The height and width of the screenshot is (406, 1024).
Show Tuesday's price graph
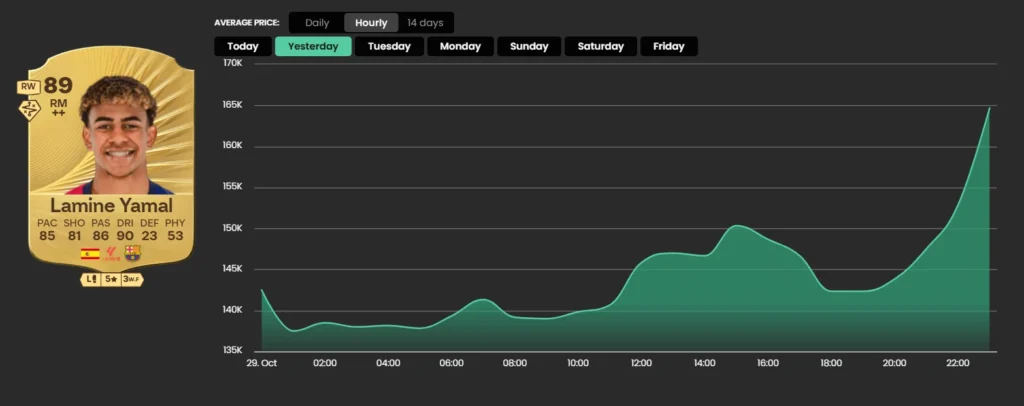[x=389, y=46]
